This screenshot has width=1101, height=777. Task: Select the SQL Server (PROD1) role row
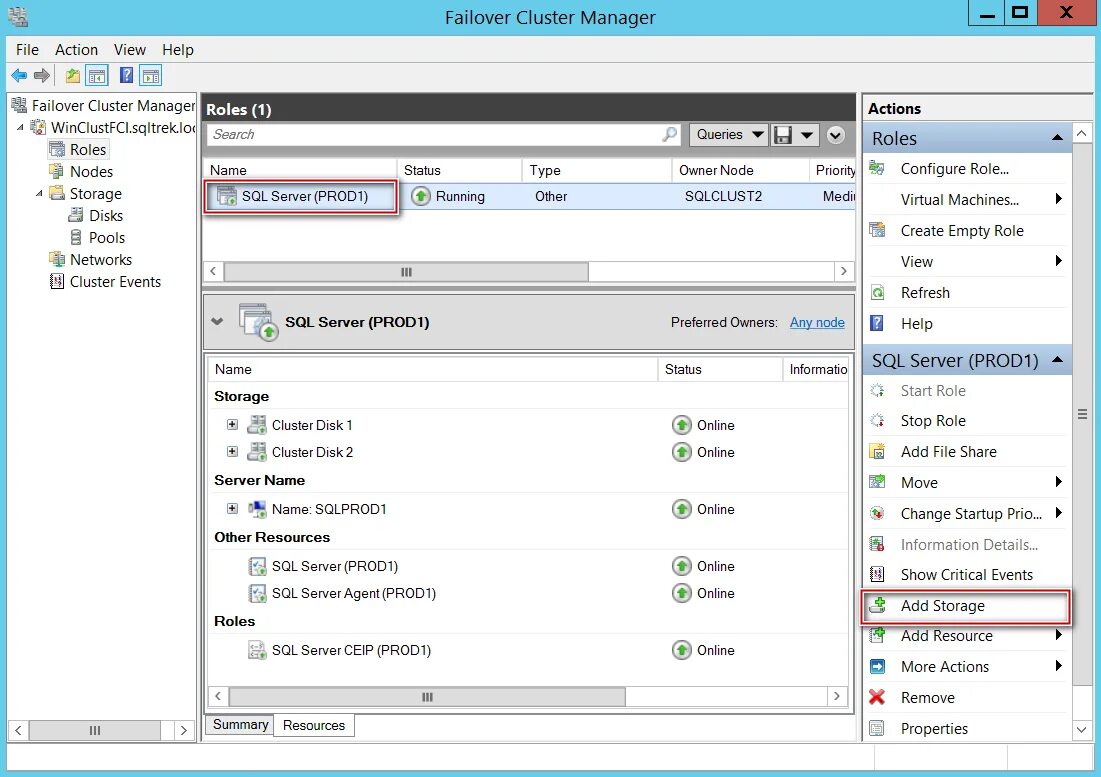pyautogui.click(x=529, y=196)
